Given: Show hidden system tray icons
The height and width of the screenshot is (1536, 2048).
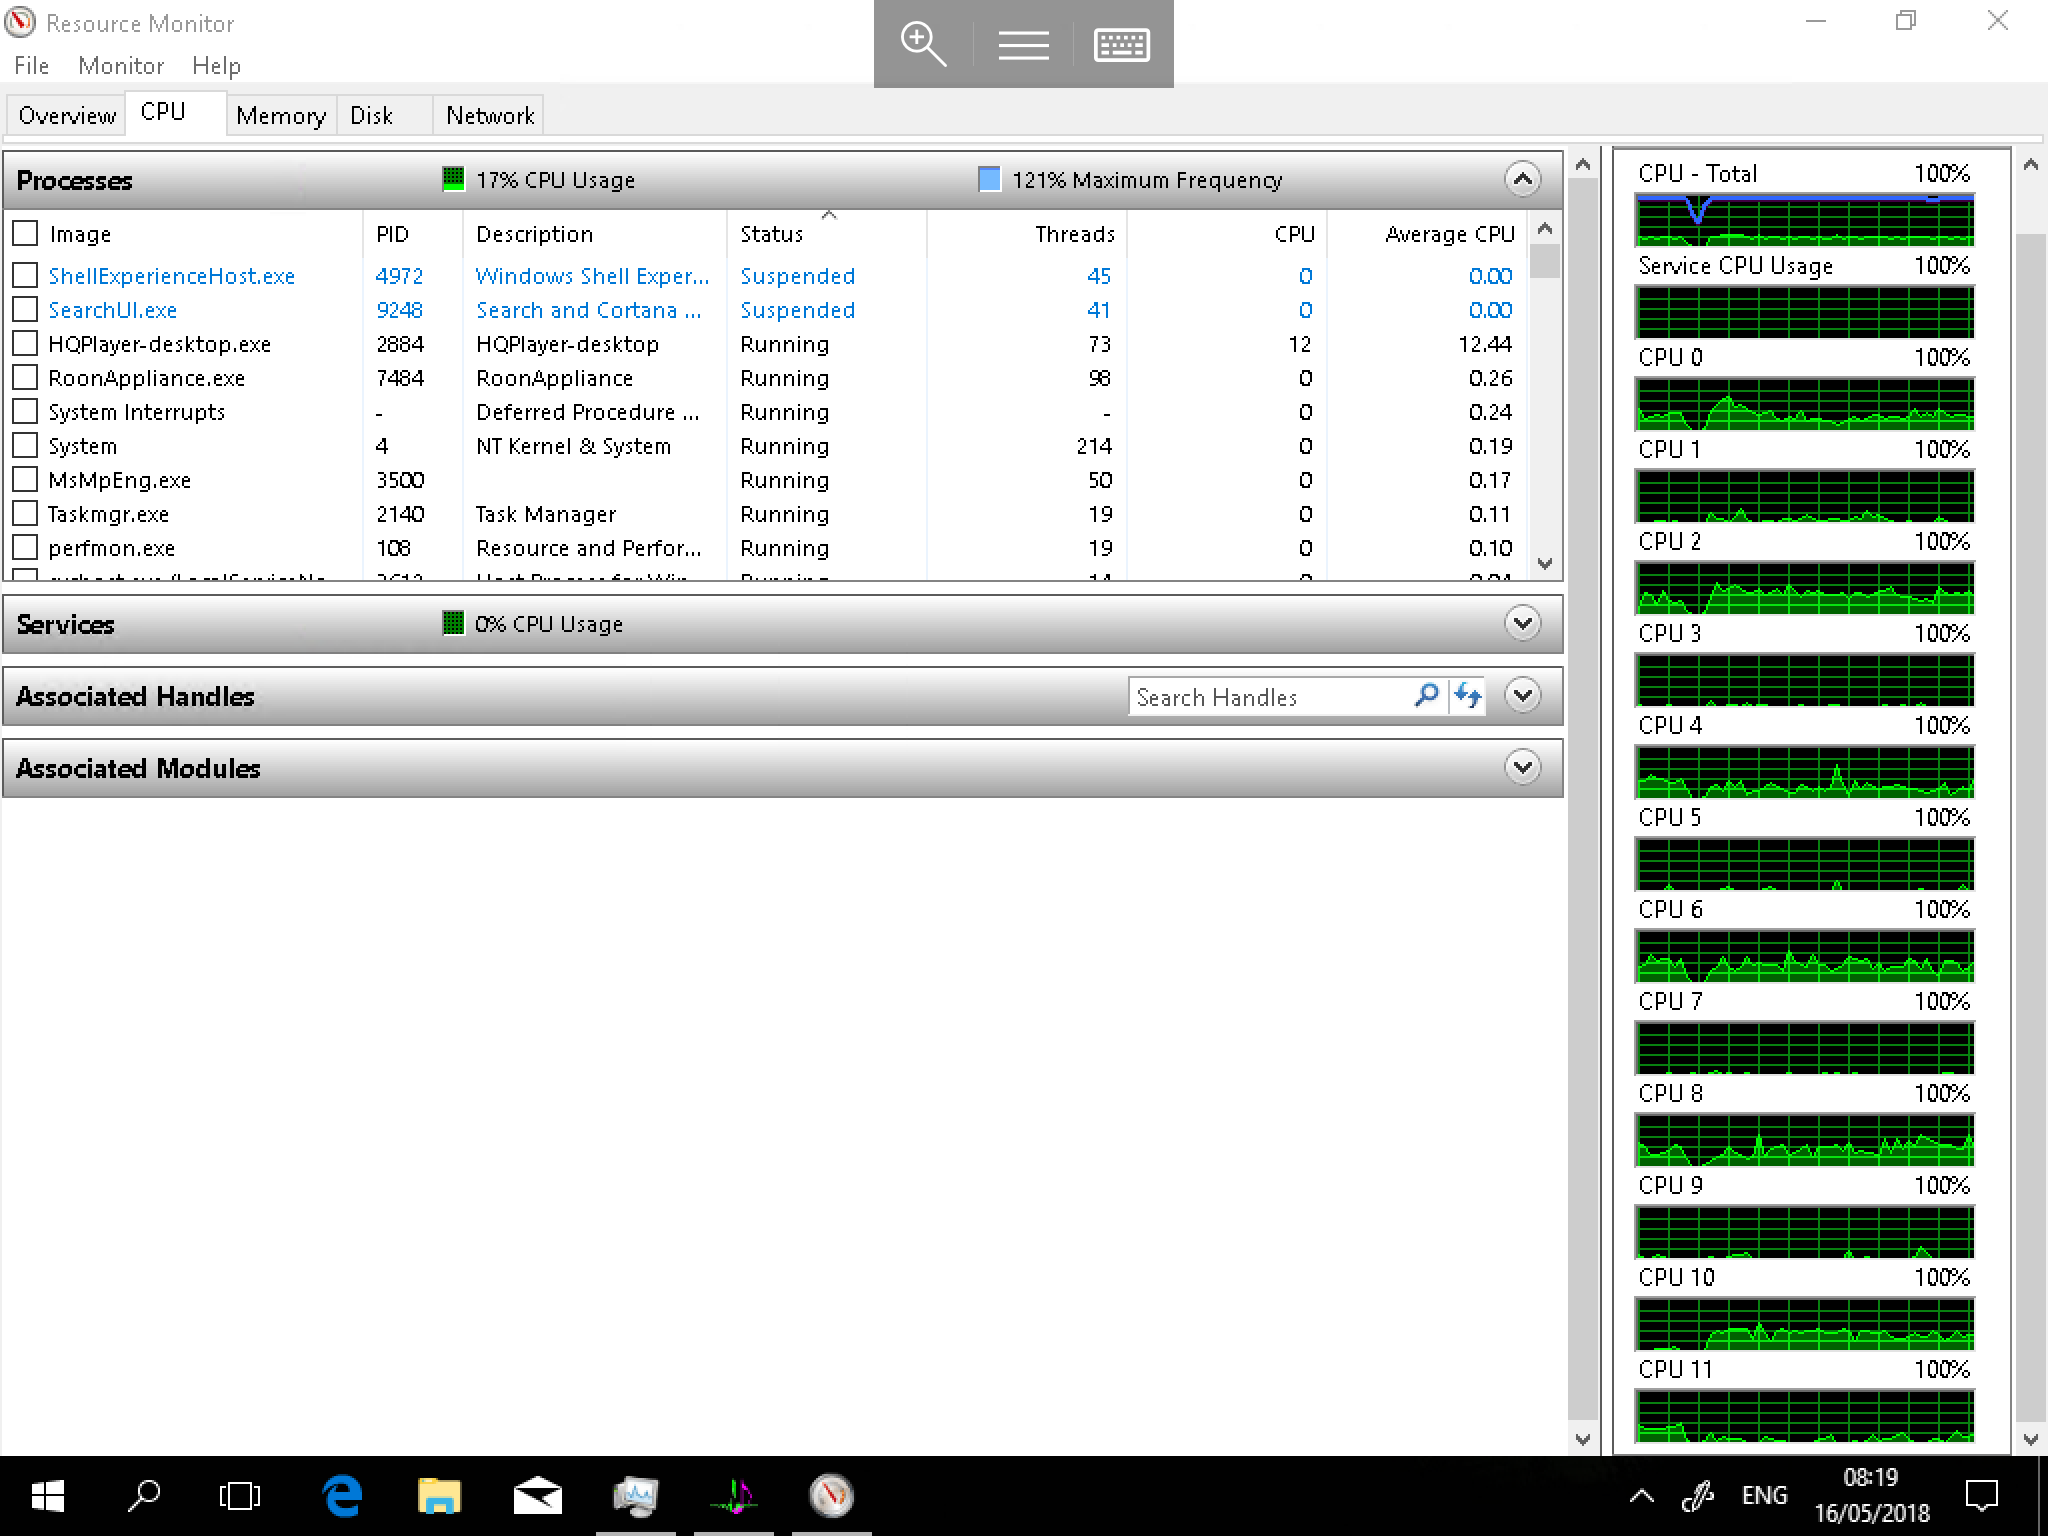Looking at the screenshot, I should tap(1641, 1496).
